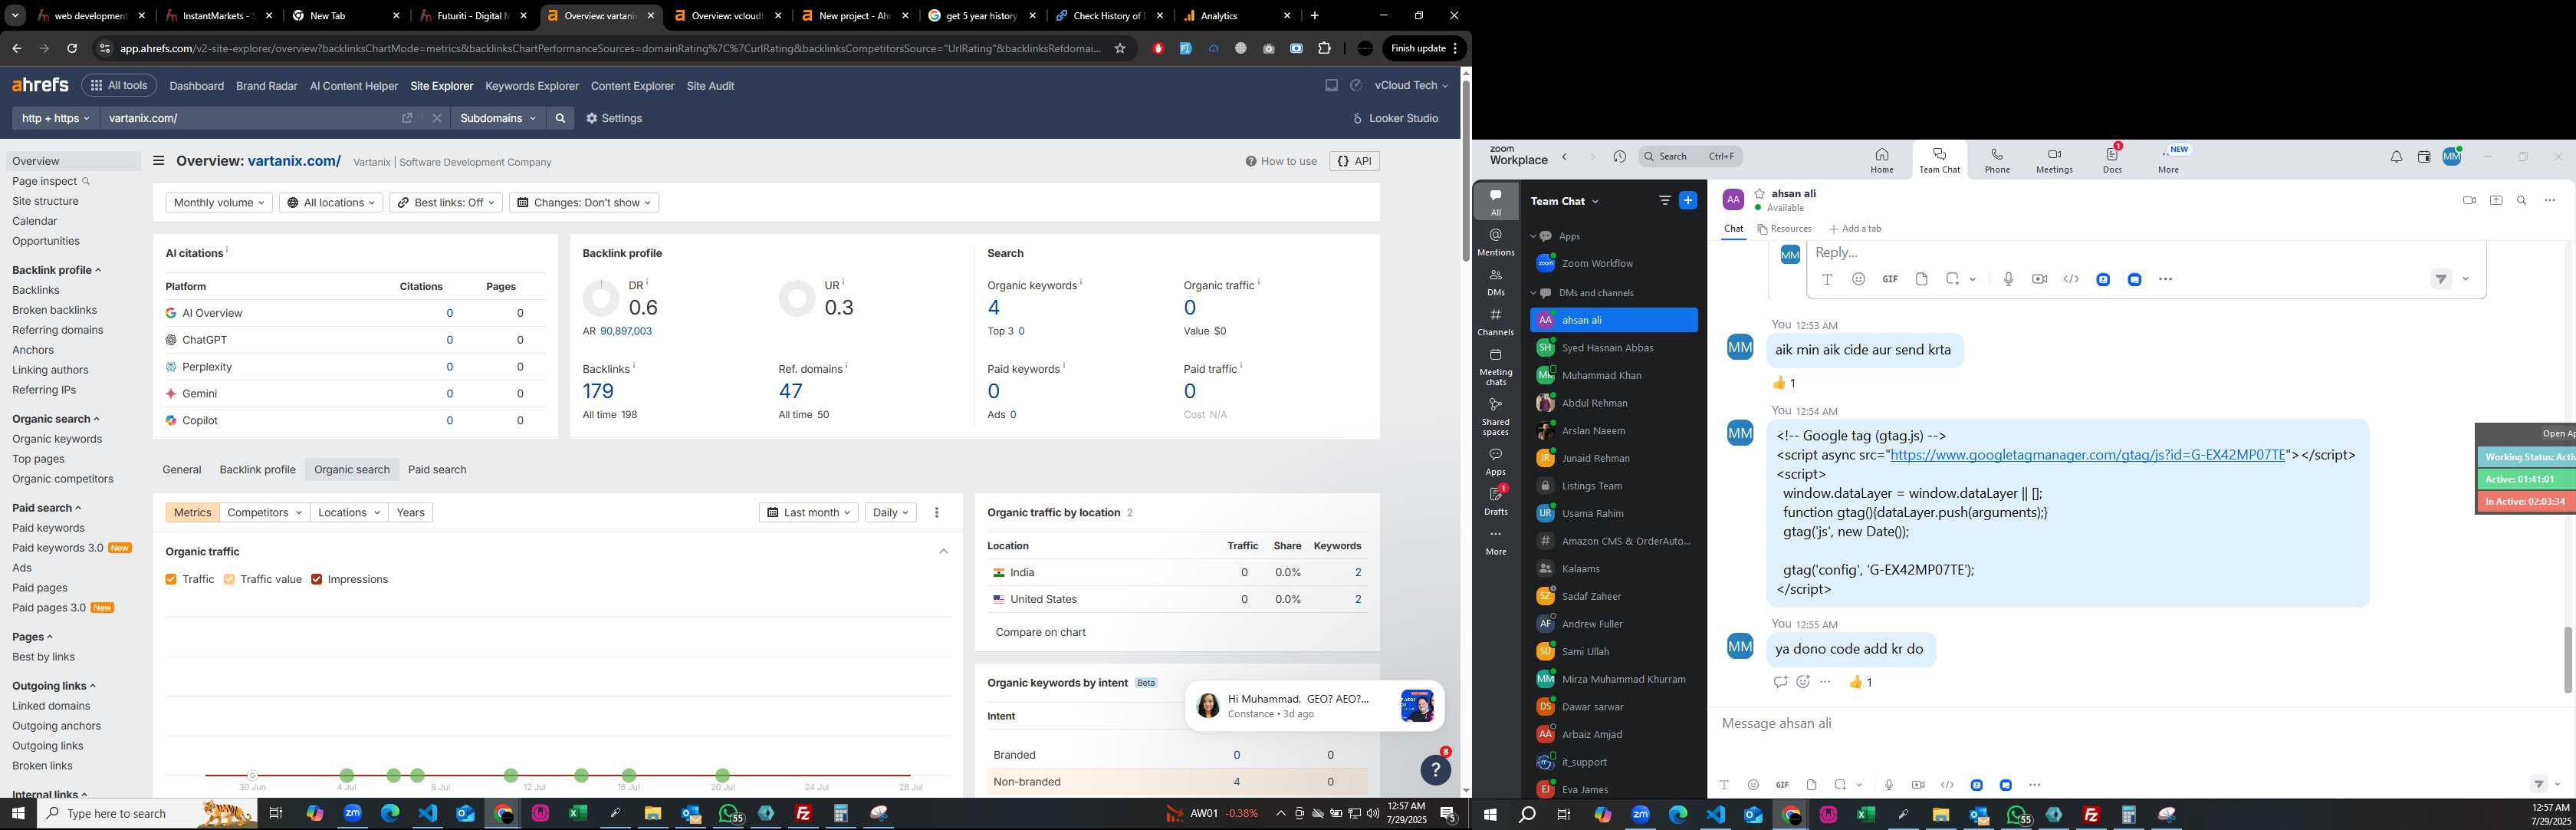Star the ahsan ali chat
The width and height of the screenshot is (2576, 830).
[1760, 194]
